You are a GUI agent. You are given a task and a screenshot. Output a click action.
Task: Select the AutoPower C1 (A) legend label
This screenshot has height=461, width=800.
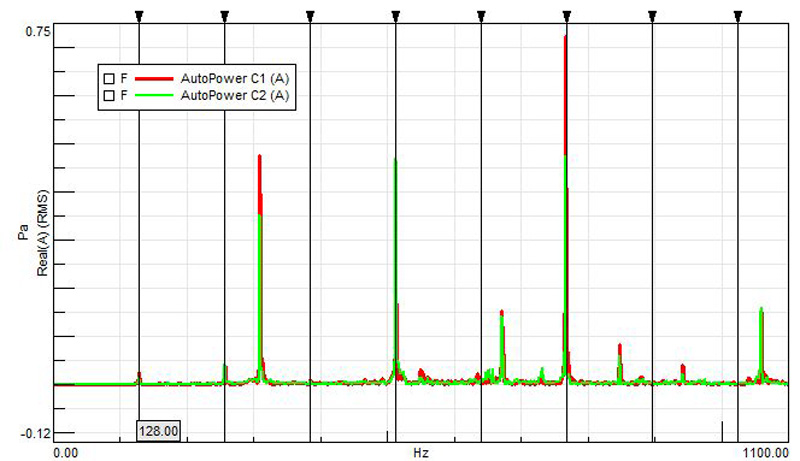(x=235, y=79)
